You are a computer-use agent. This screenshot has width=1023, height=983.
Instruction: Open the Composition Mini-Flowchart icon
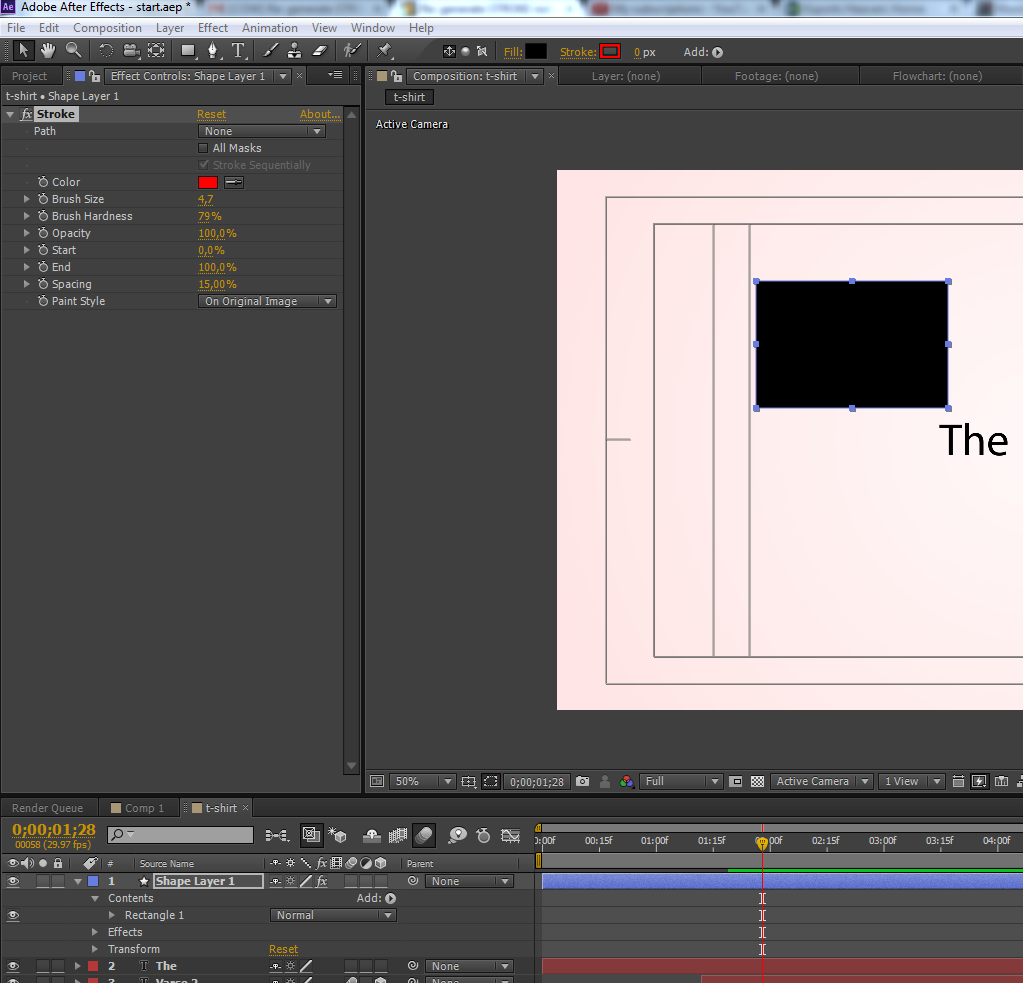(x=277, y=836)
